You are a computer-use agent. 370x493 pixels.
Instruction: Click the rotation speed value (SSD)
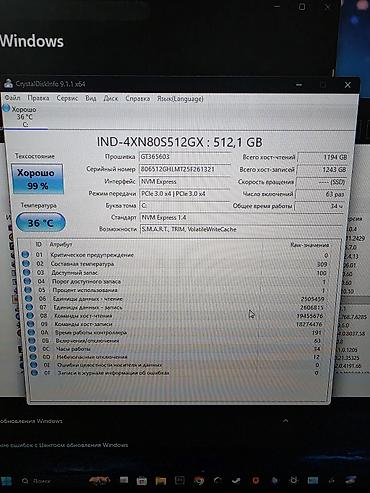point(321,182)
